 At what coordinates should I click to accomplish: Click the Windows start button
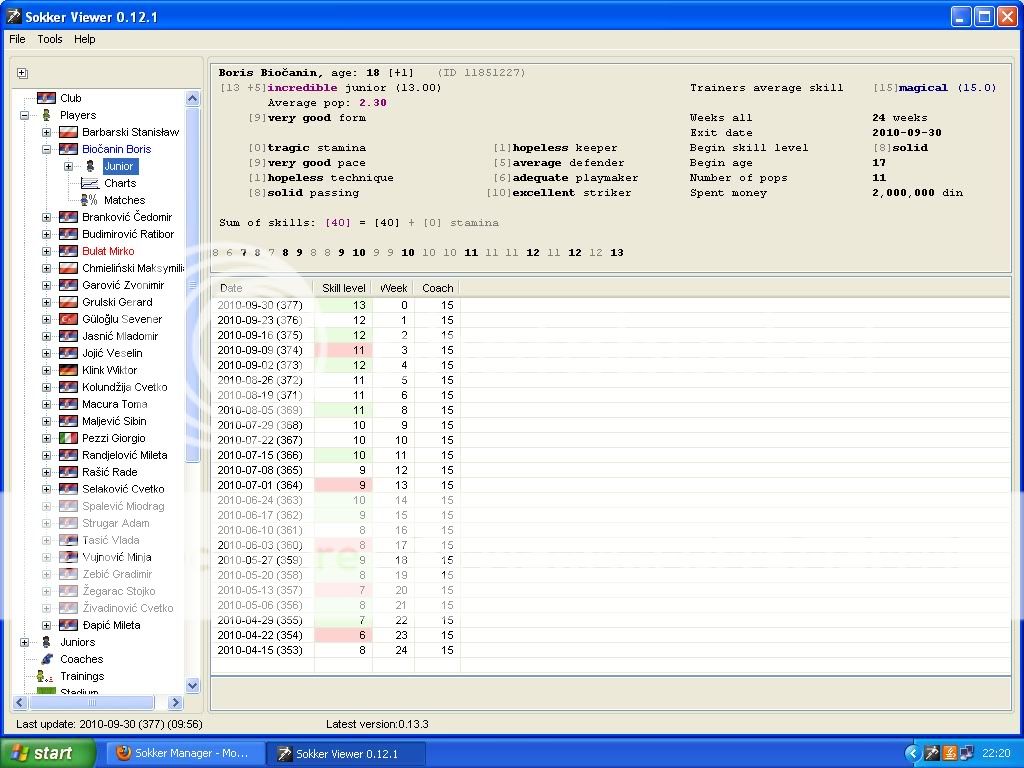48,753
